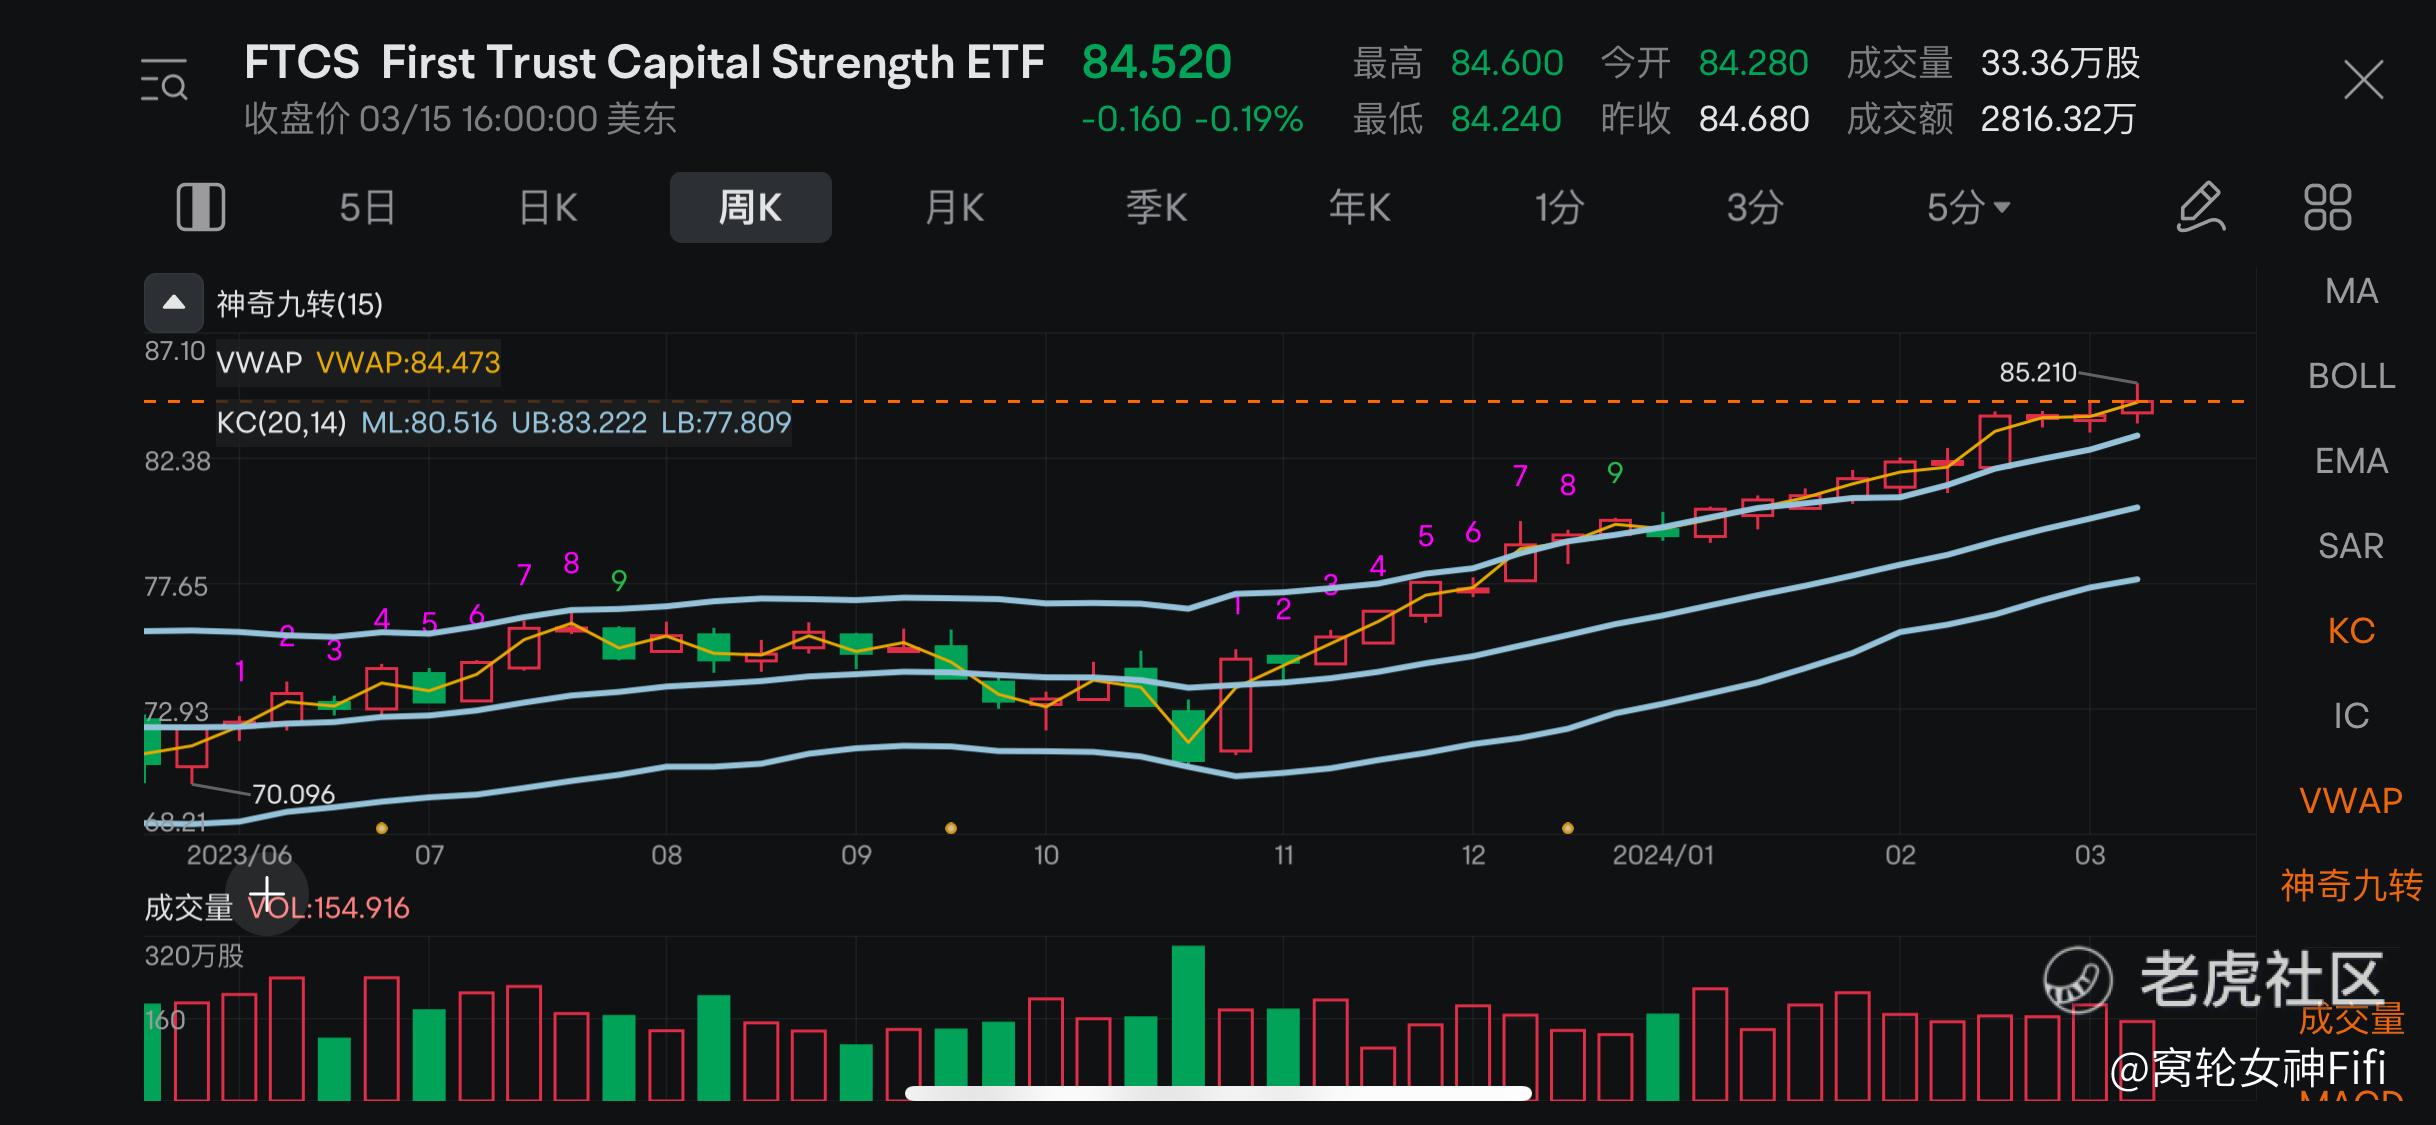The height and width of the screenshot is (1125, 2436).
Task: Enable the IC indicator
Action: click(2351, 716)
